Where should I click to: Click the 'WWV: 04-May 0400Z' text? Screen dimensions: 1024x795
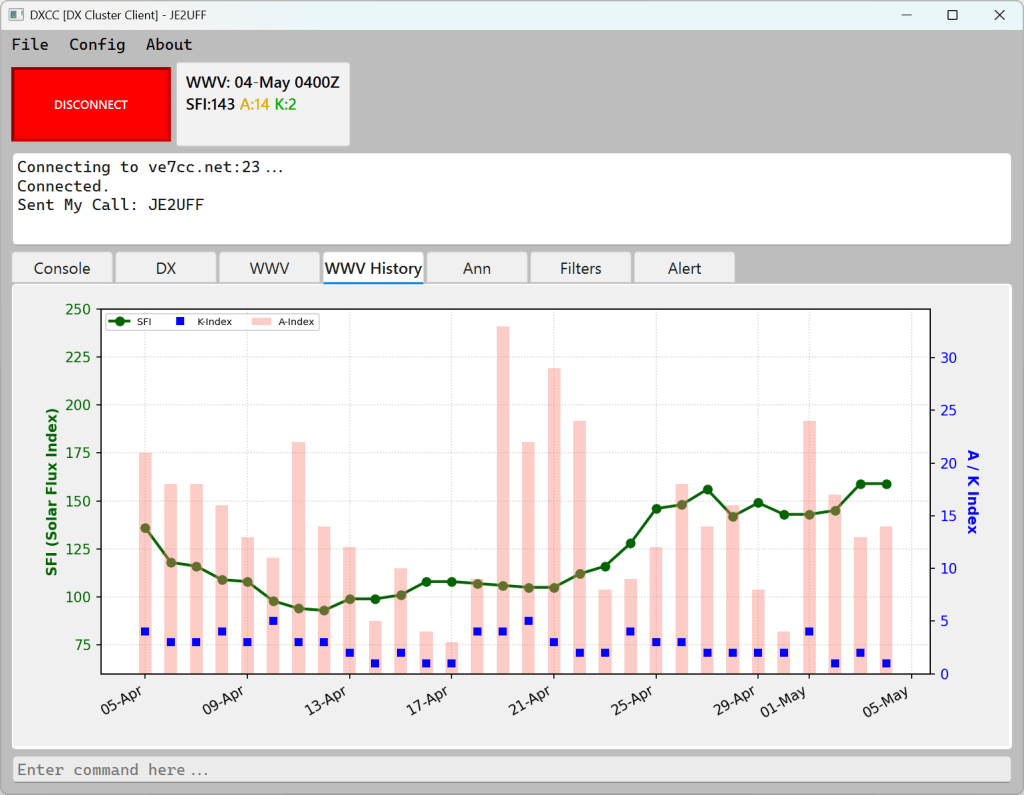click(263, 82)
